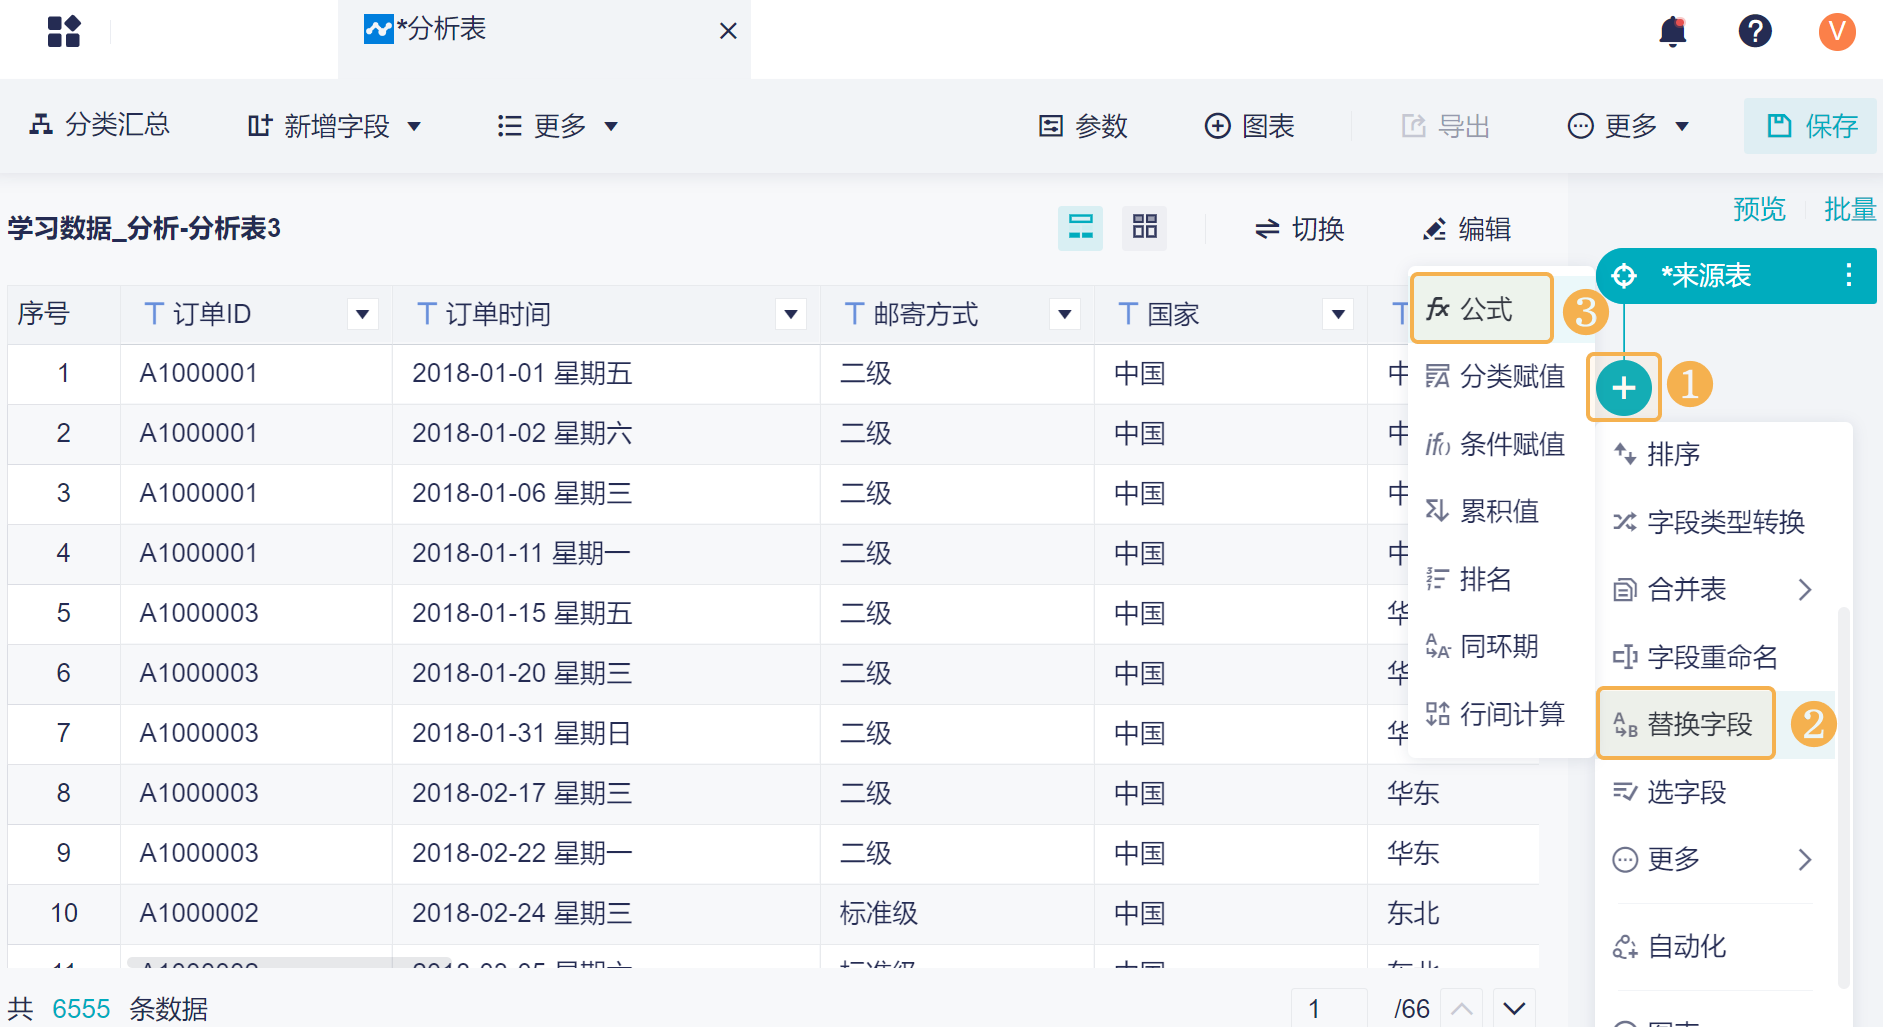The image size is (1883, 1027).
Task: Open 国家 column filter dropdown
Action: [x=1337, y=314]
